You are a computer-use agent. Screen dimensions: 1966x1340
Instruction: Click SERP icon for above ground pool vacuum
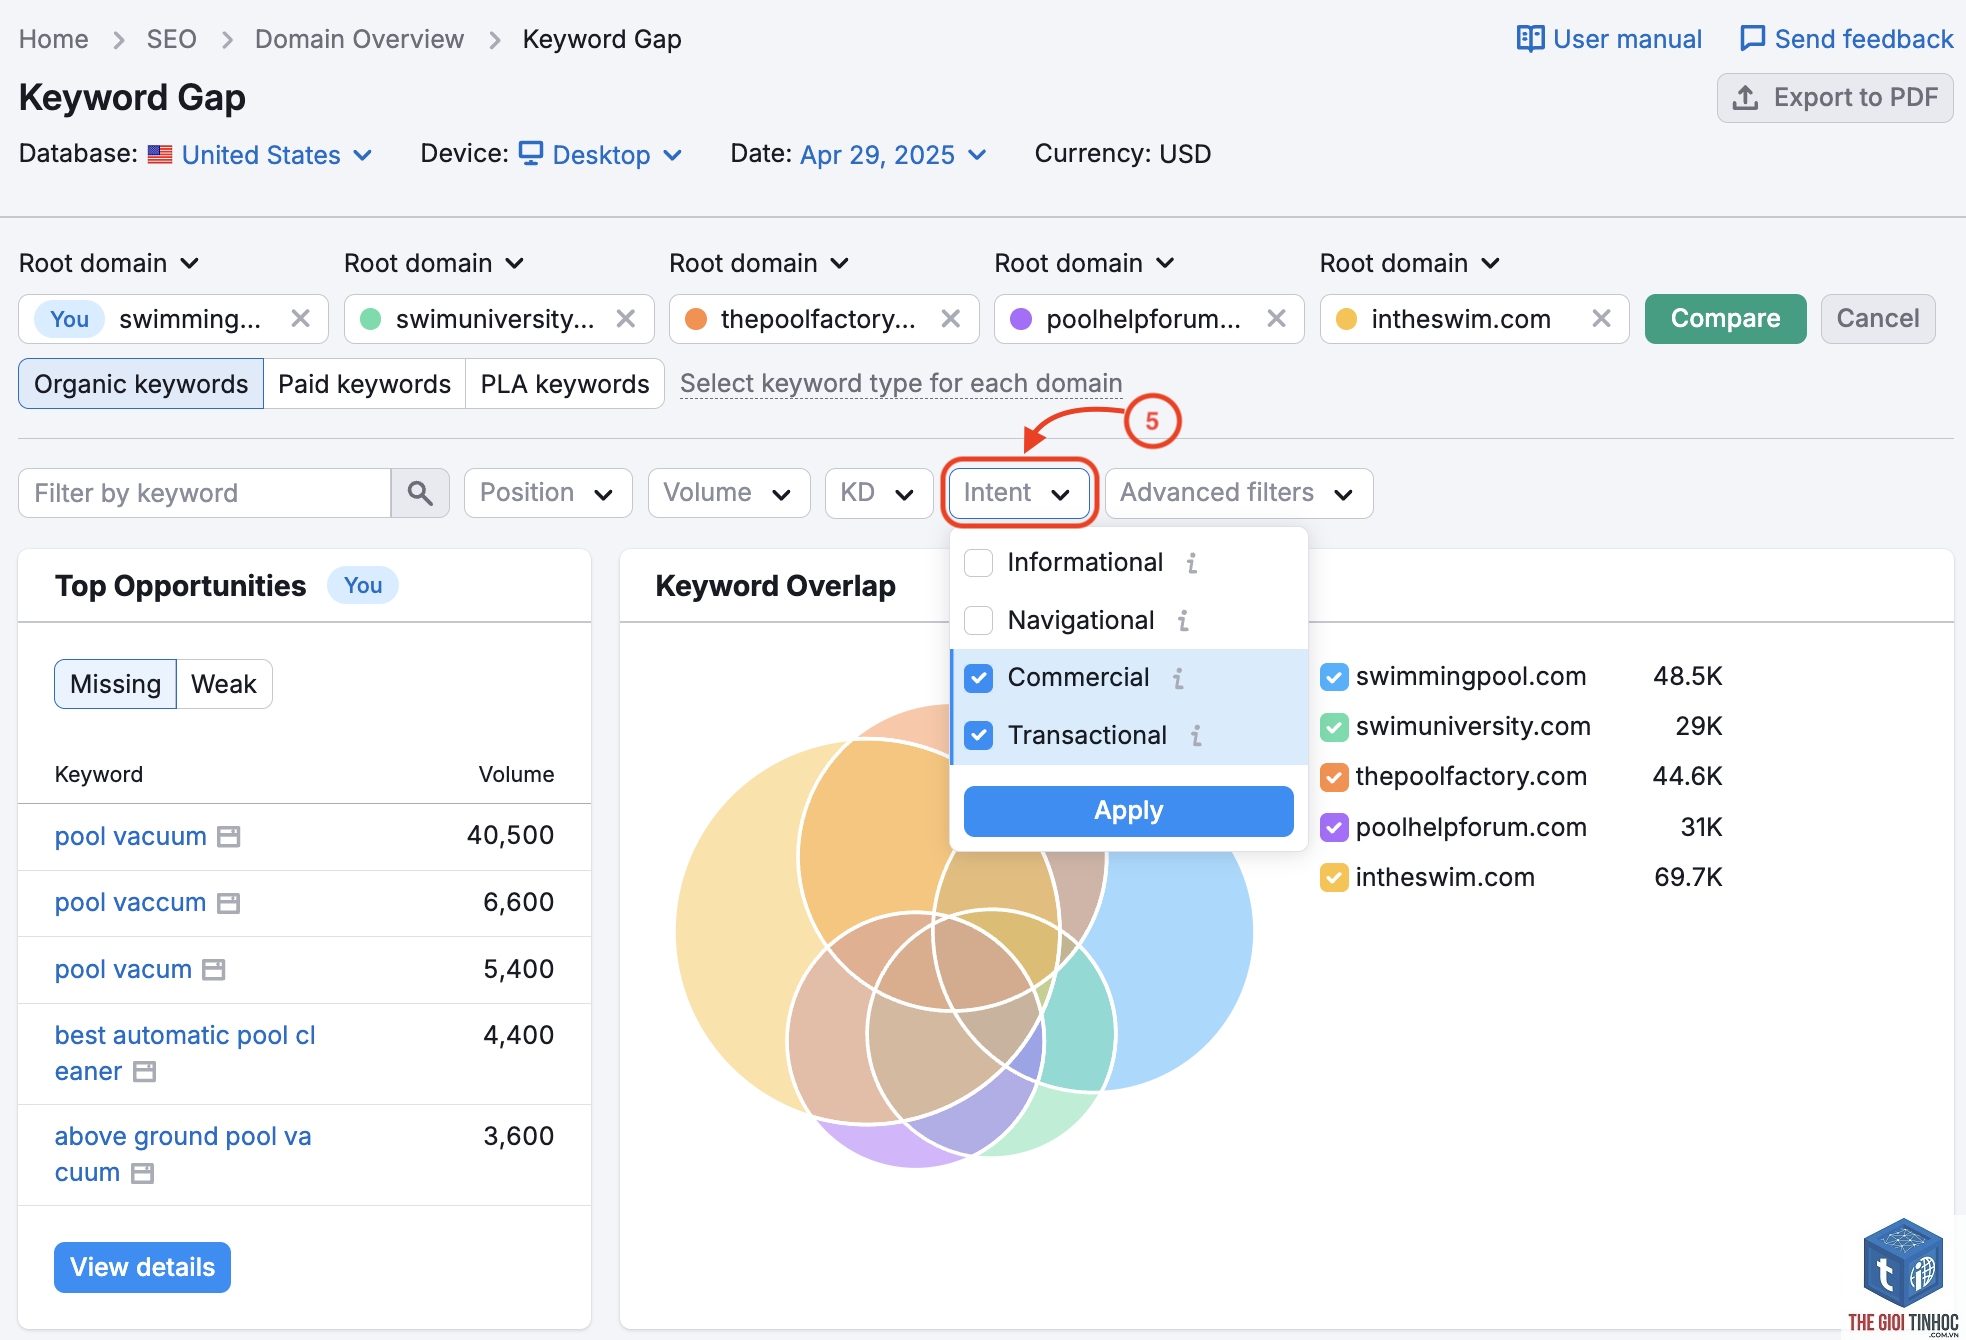143,1173
